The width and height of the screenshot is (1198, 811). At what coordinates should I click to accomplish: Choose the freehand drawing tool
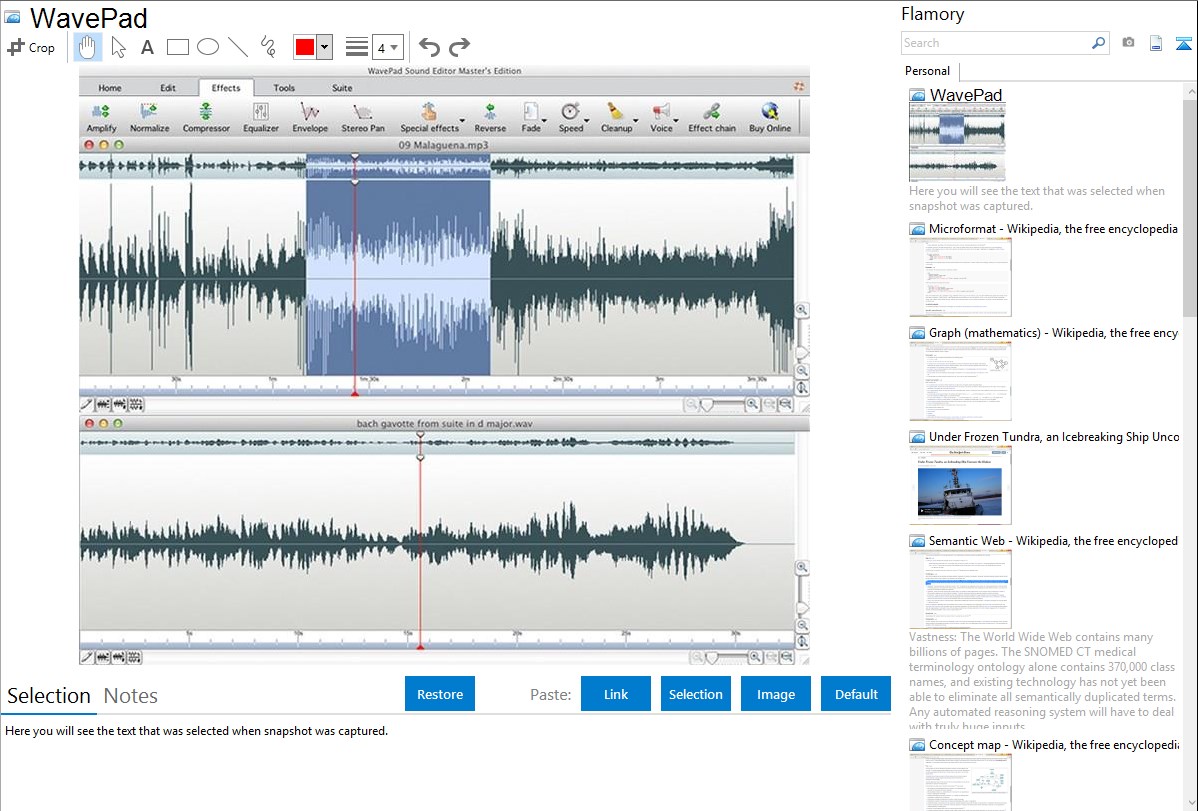[267, 47]
